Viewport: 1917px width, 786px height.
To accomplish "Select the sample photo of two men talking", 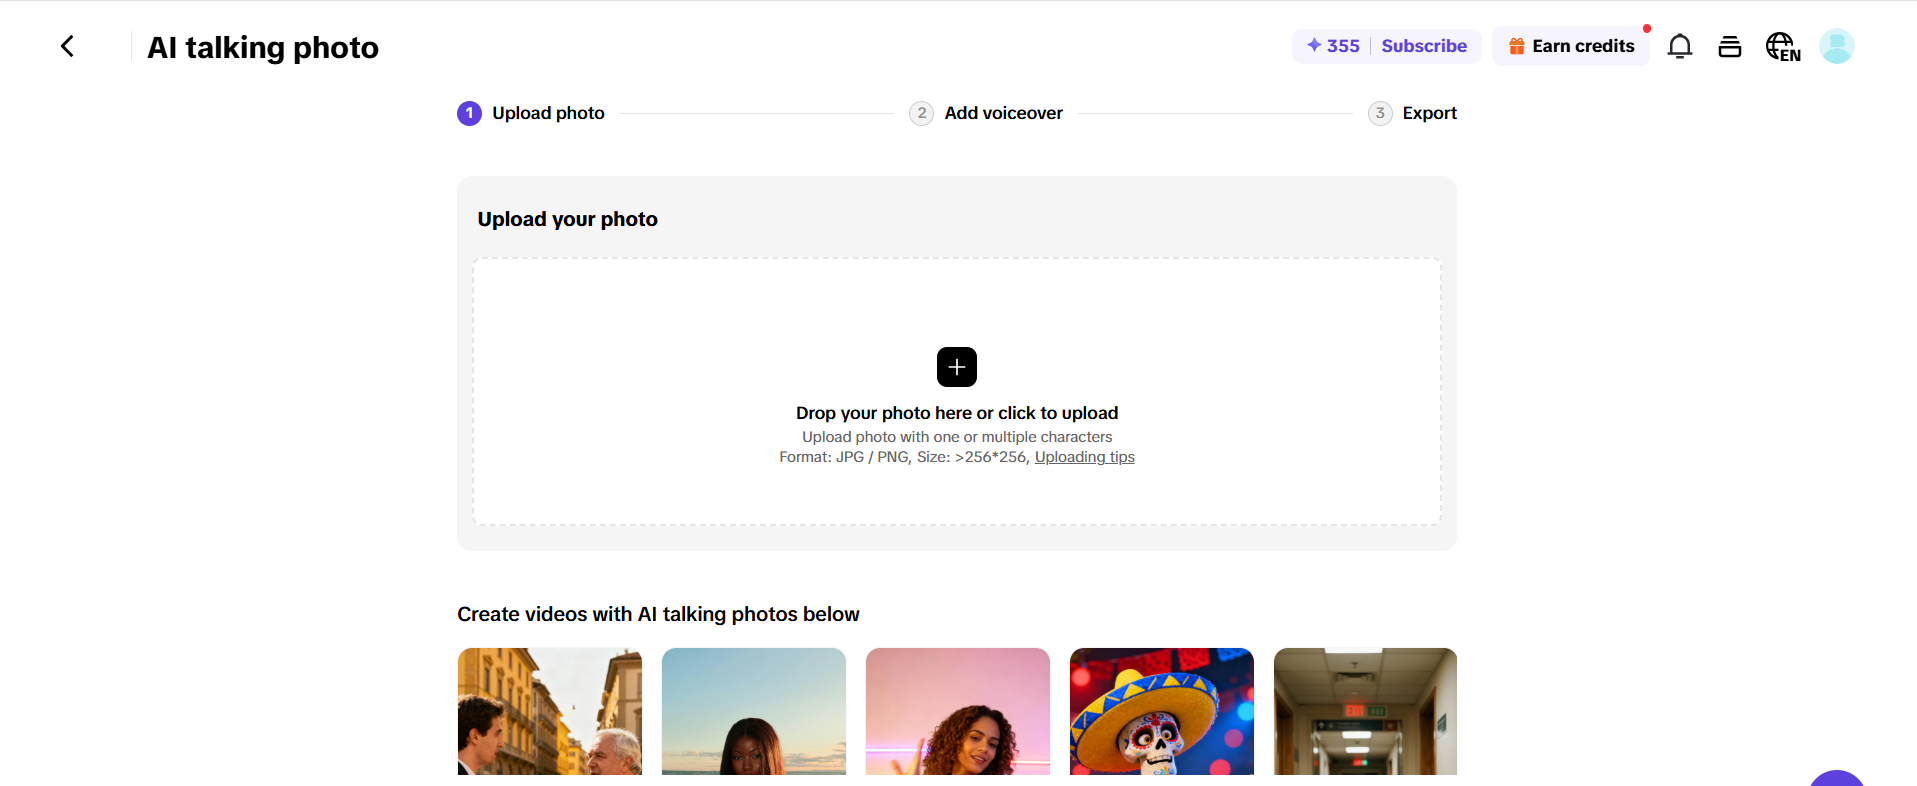I will click(x=549, y=712).
